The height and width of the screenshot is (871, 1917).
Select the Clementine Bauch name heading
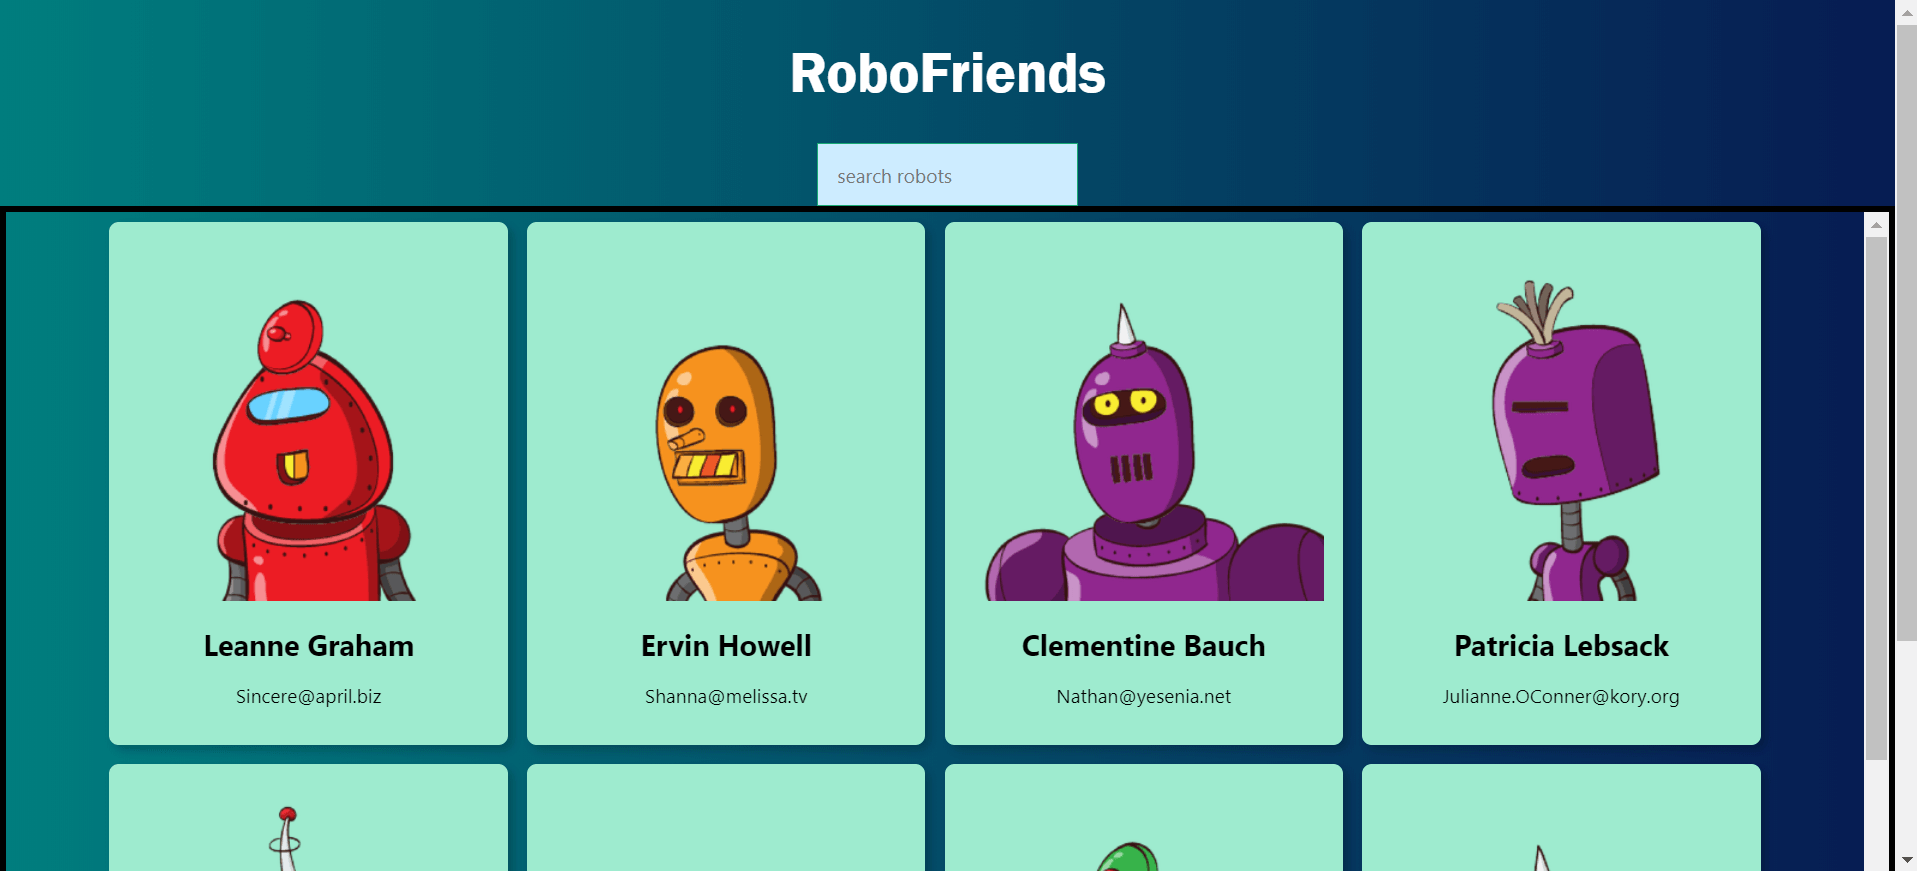coord(1143,646)
